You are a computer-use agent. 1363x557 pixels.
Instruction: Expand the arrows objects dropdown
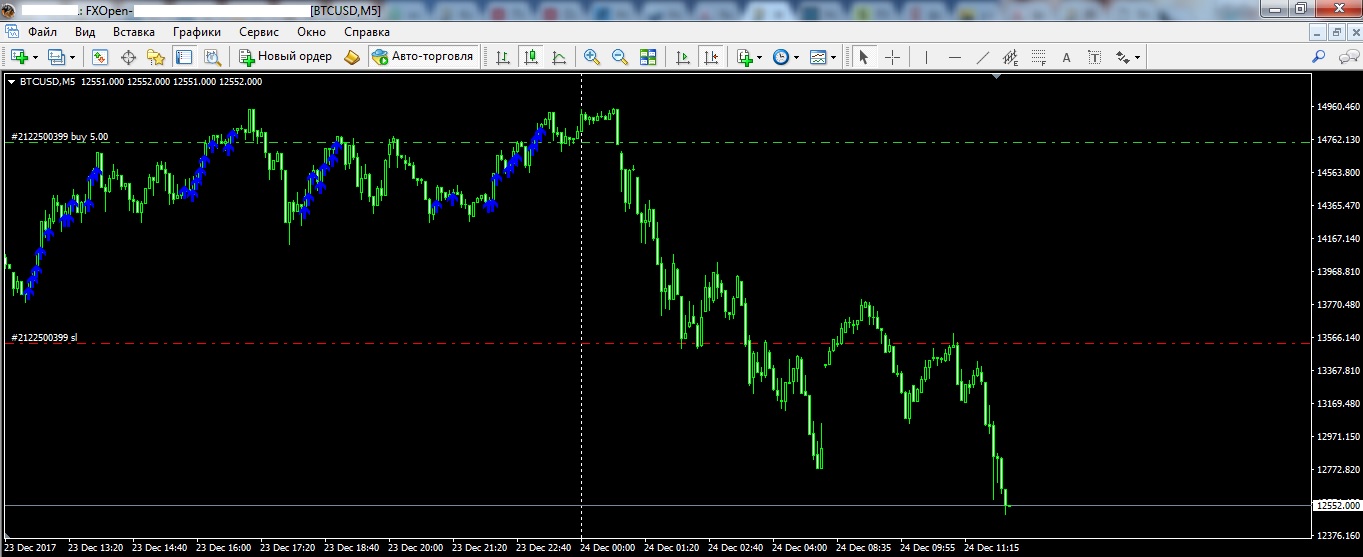point(1137,57)
